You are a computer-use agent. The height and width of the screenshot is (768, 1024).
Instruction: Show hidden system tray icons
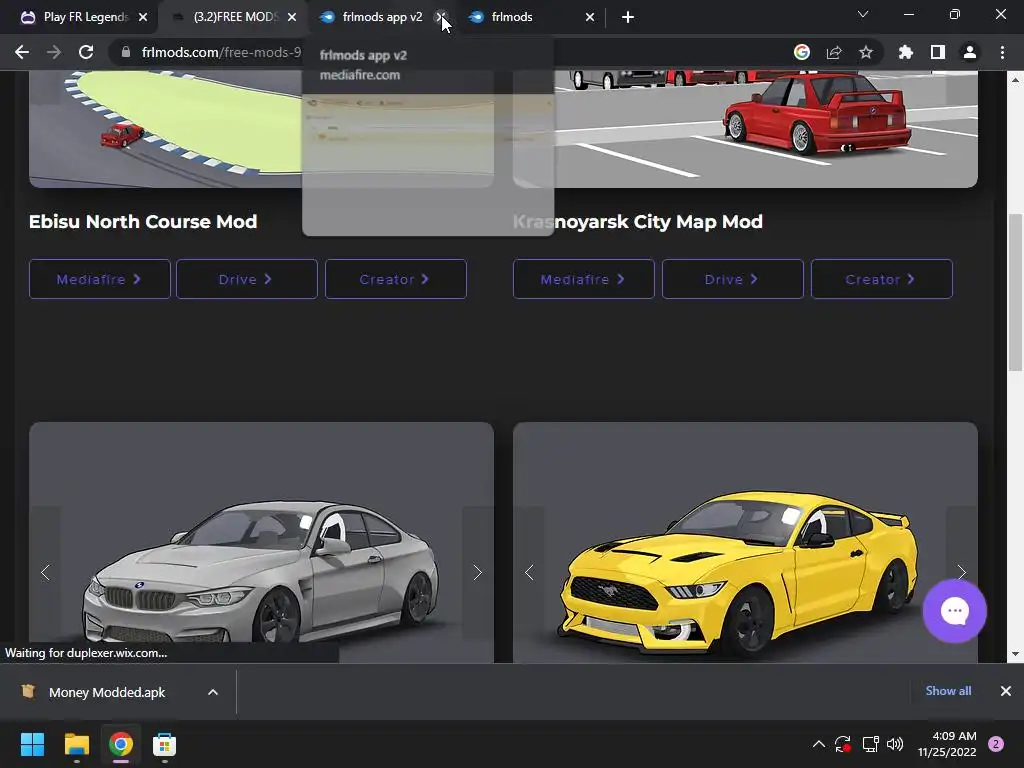point(818,744)
